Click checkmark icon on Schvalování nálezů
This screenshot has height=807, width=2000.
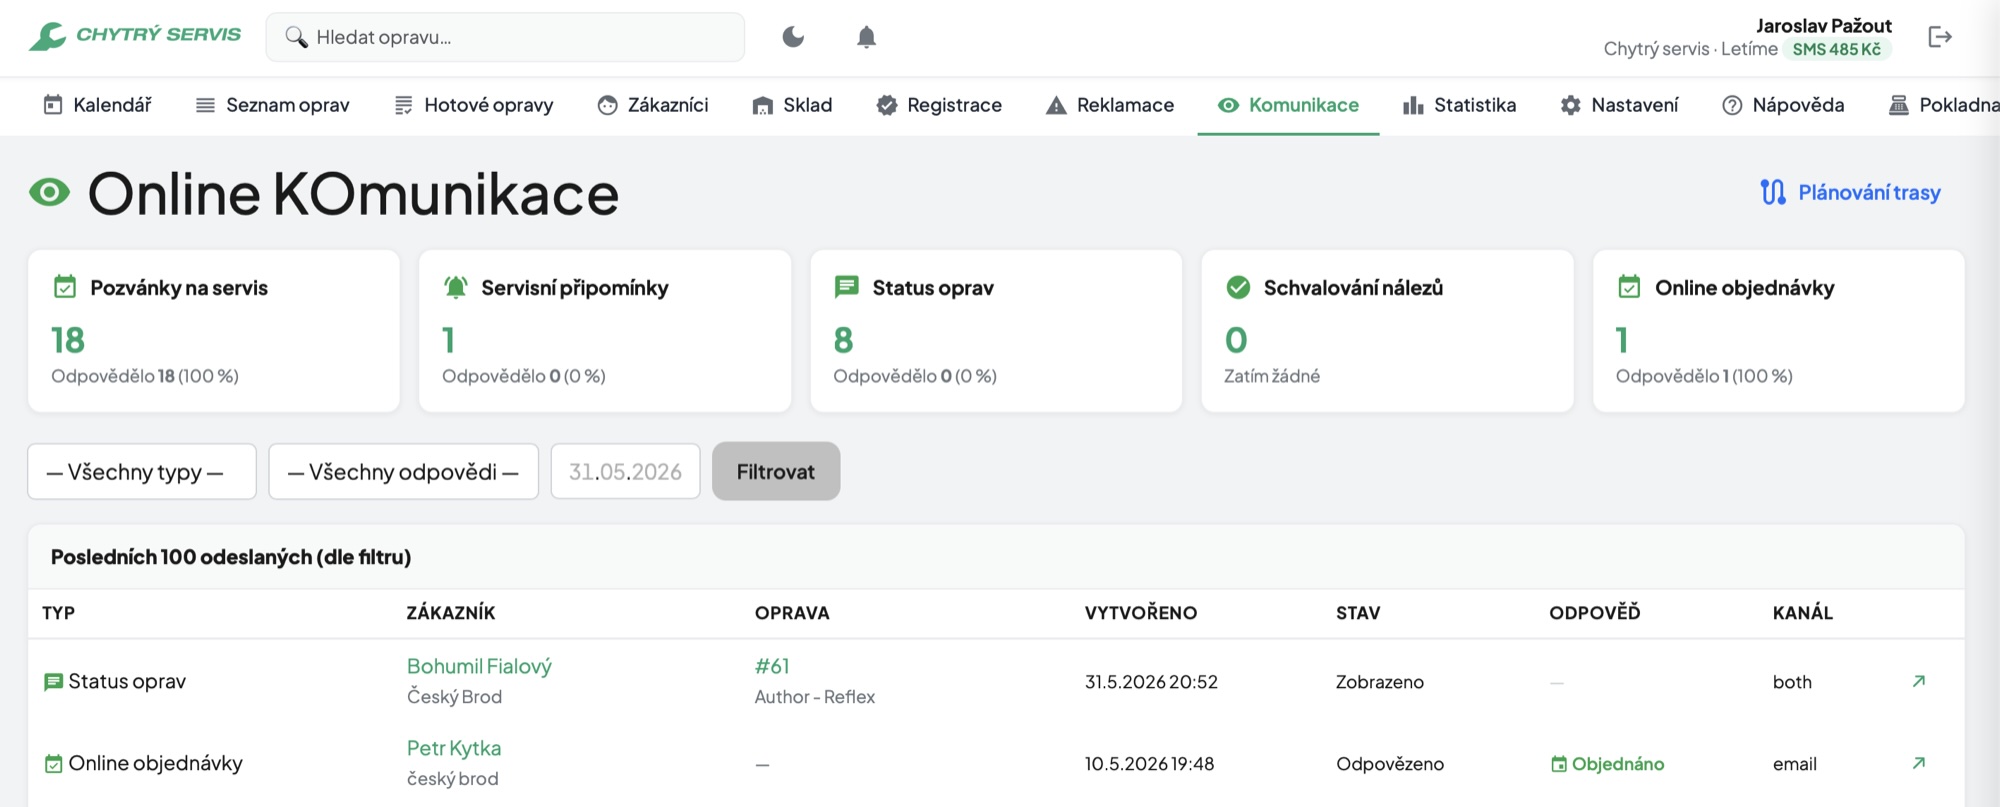click(1238, 287)
